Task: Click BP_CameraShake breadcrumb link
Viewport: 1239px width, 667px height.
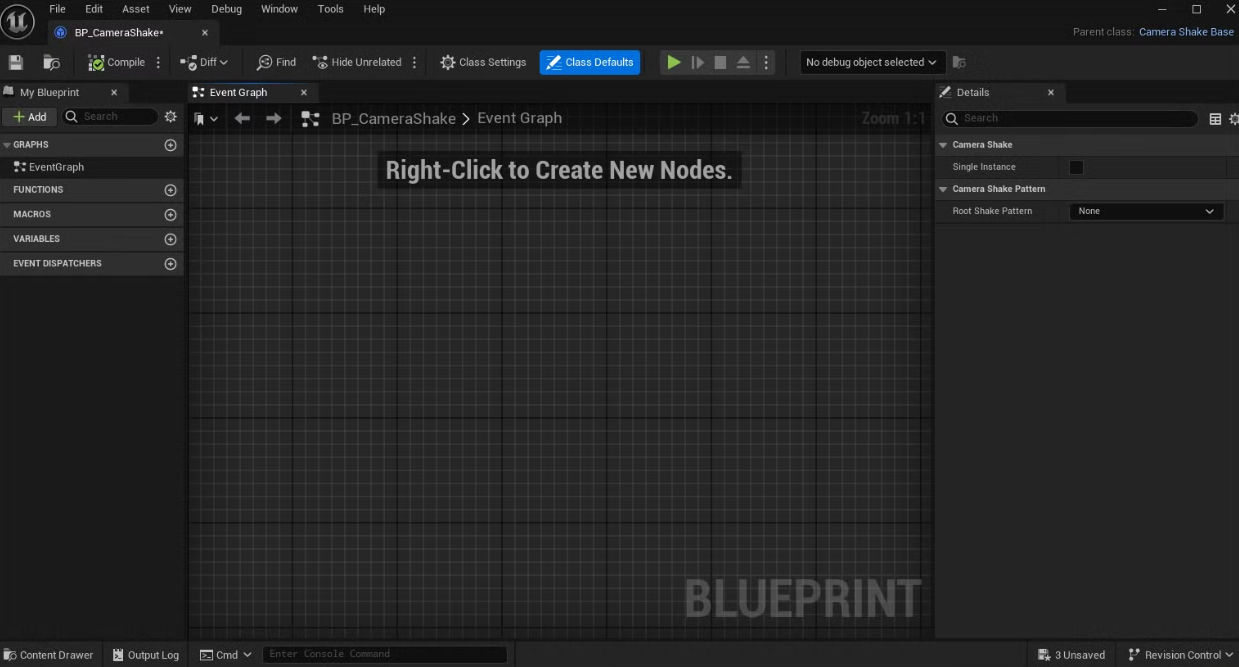Action: [x=394, y=118]
